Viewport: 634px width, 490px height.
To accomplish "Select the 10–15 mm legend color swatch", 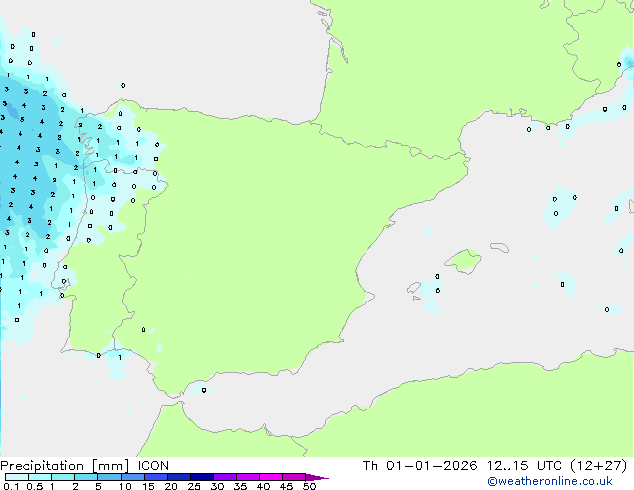I will click(132, 477).
